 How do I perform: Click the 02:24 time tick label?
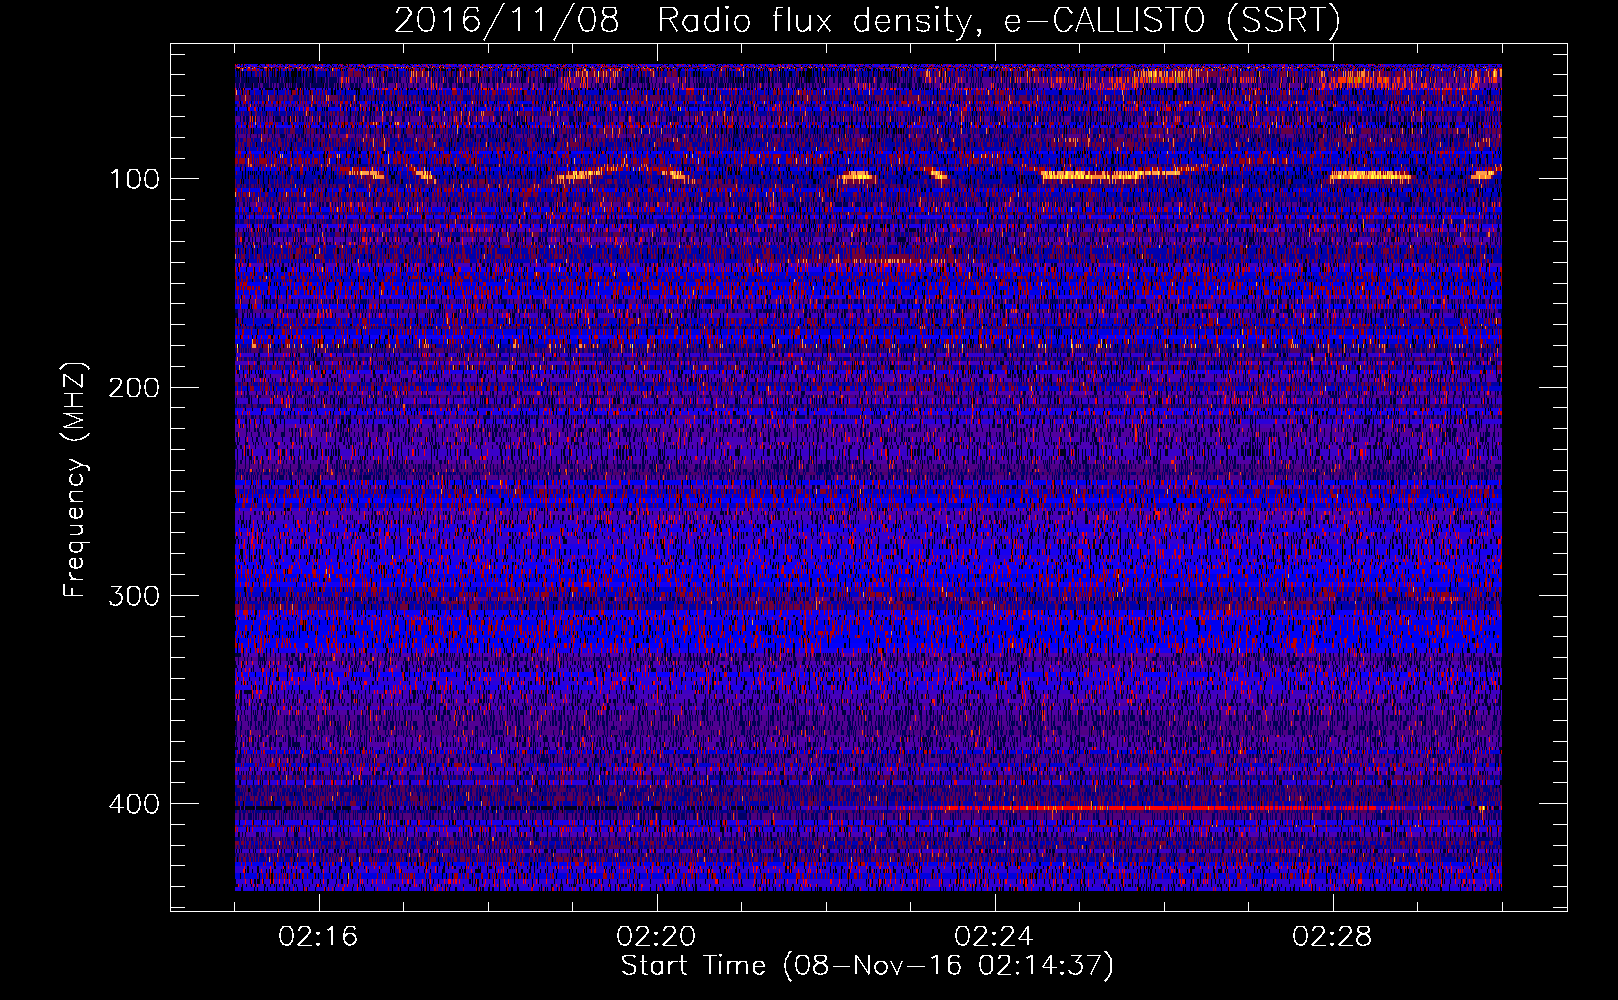point(995,937)
